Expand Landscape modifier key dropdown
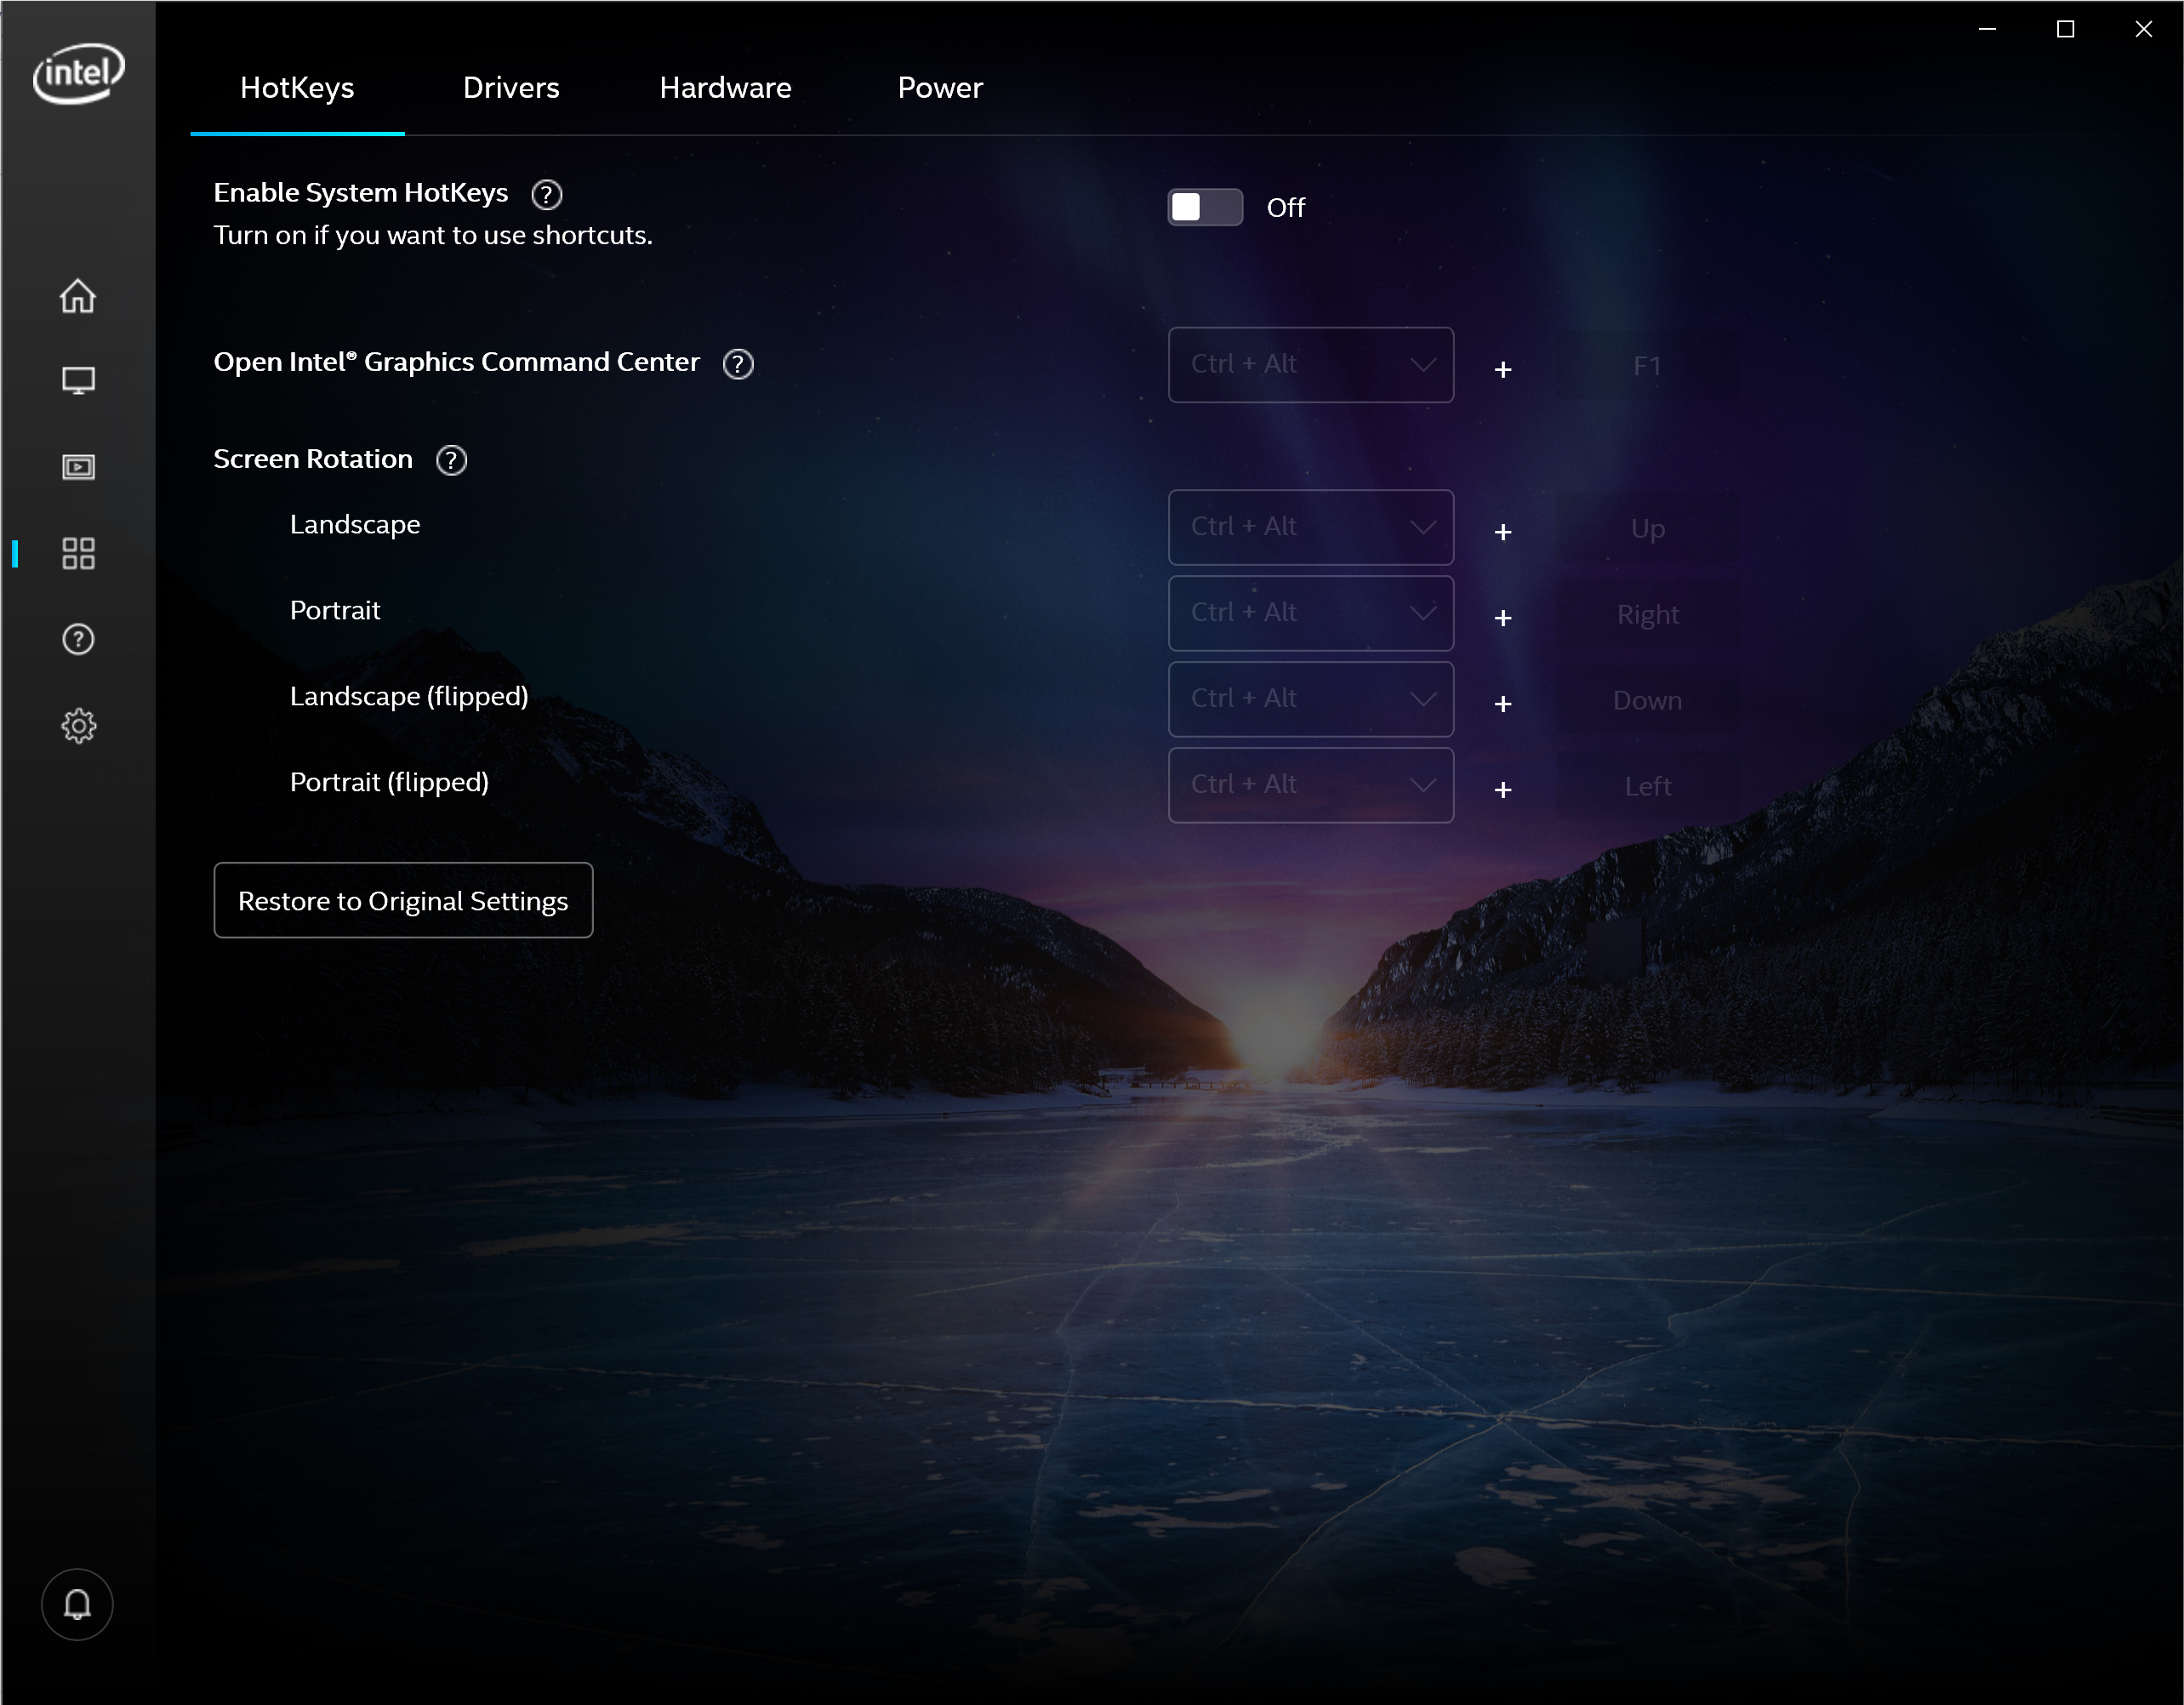Screen dimensions: 2184x1705 coord(1310,527)
